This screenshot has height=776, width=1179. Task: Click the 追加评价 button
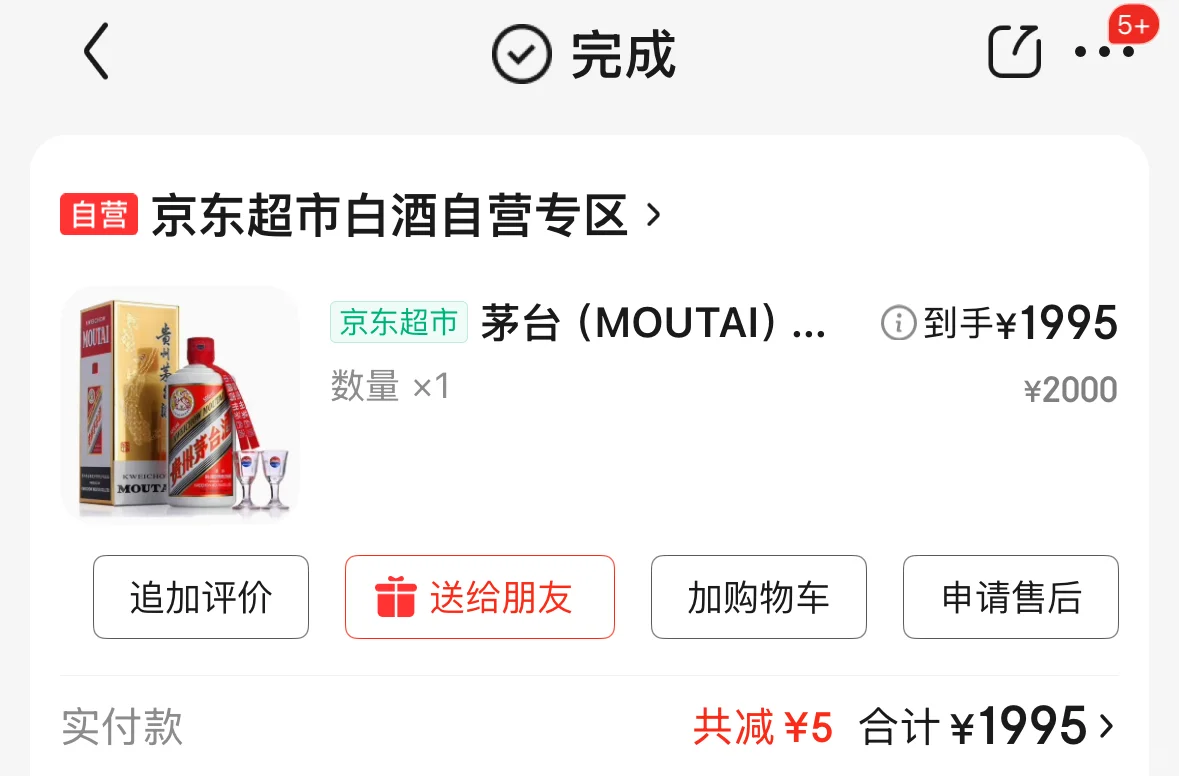tap(201, 597)
